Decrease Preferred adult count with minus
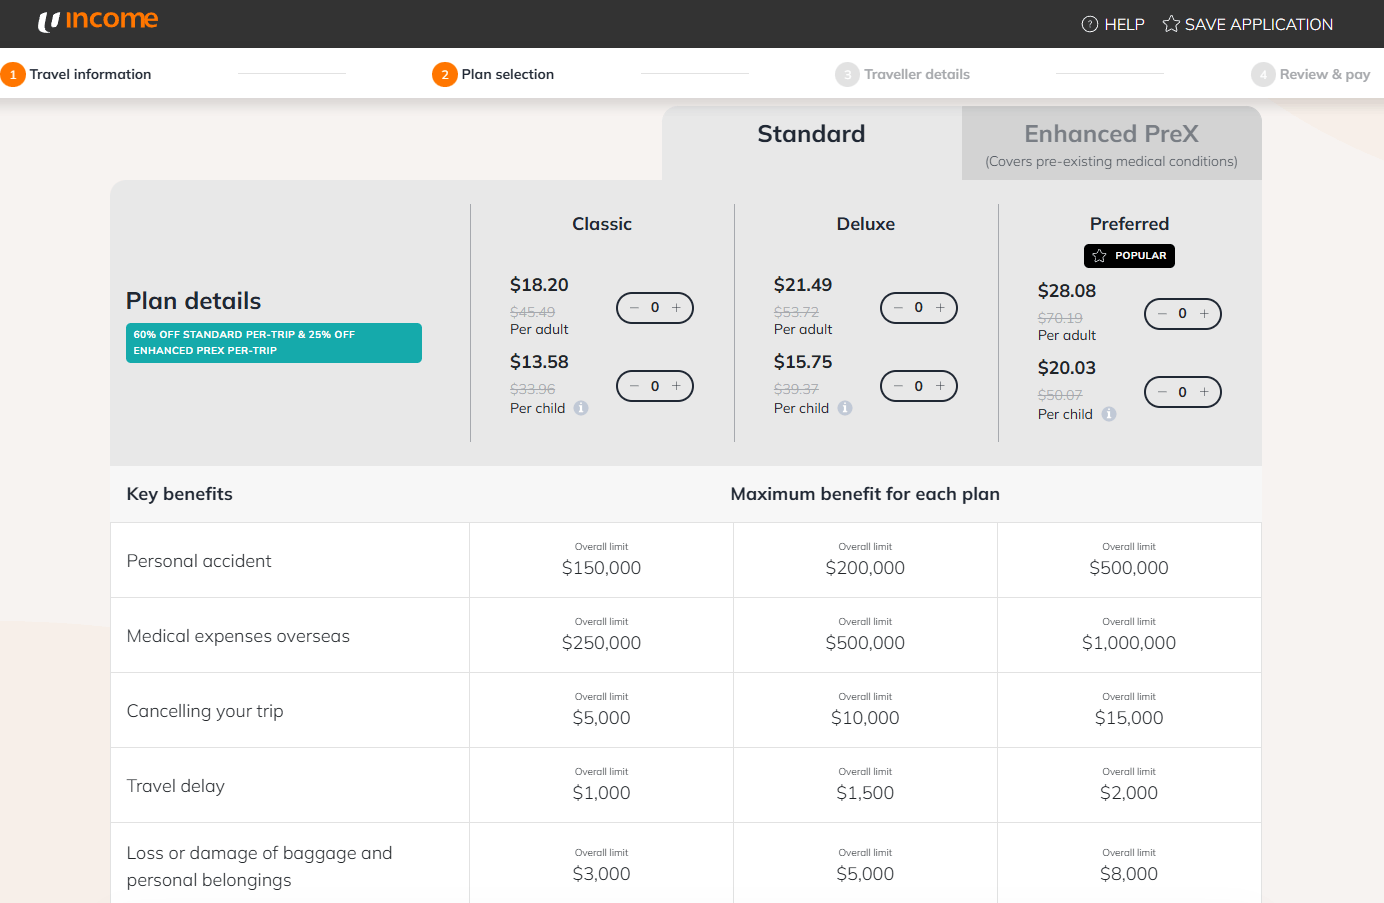This screenshot has width=1384, height=903. coord(1162,314)
